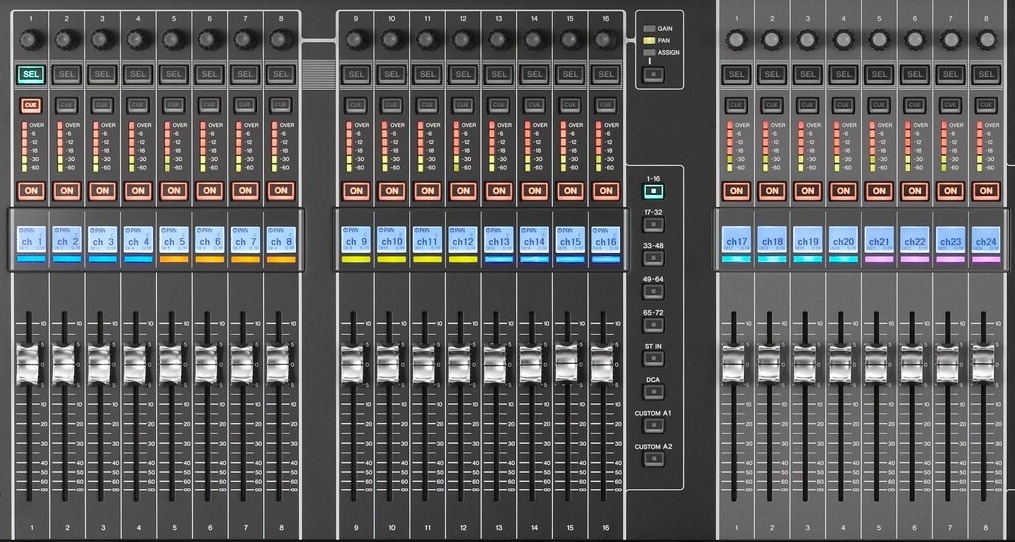Open the CUSTOM A1 fader bank

tap(653, 426)
